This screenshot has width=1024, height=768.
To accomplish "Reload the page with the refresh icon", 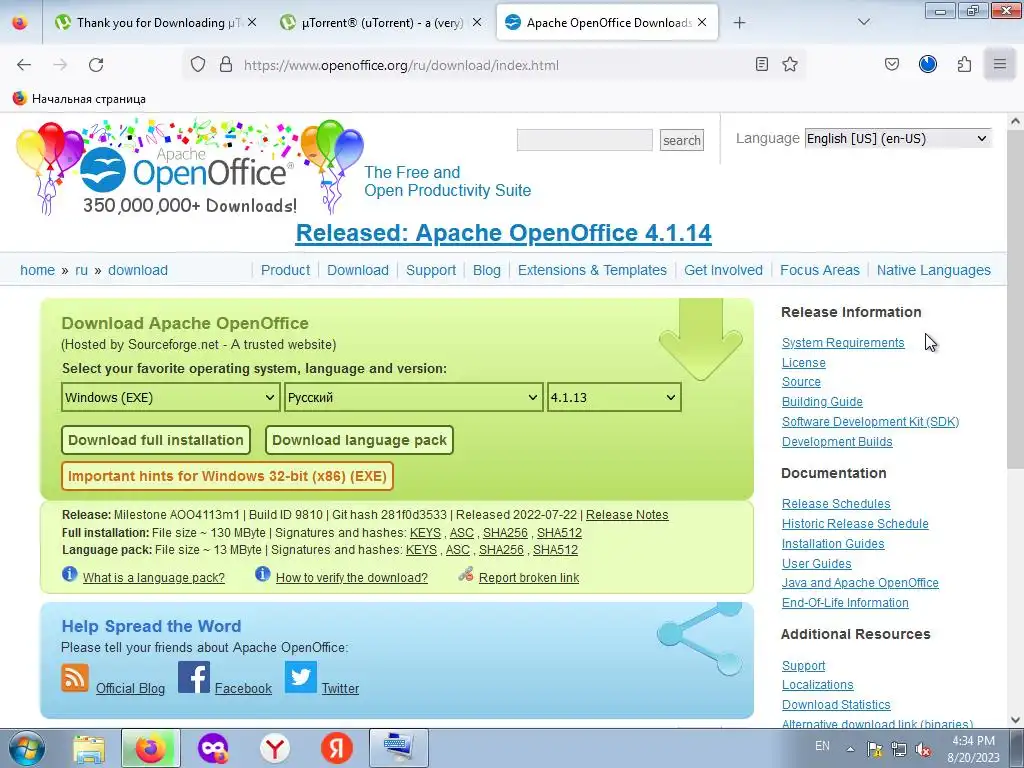I will pos(96,65).
